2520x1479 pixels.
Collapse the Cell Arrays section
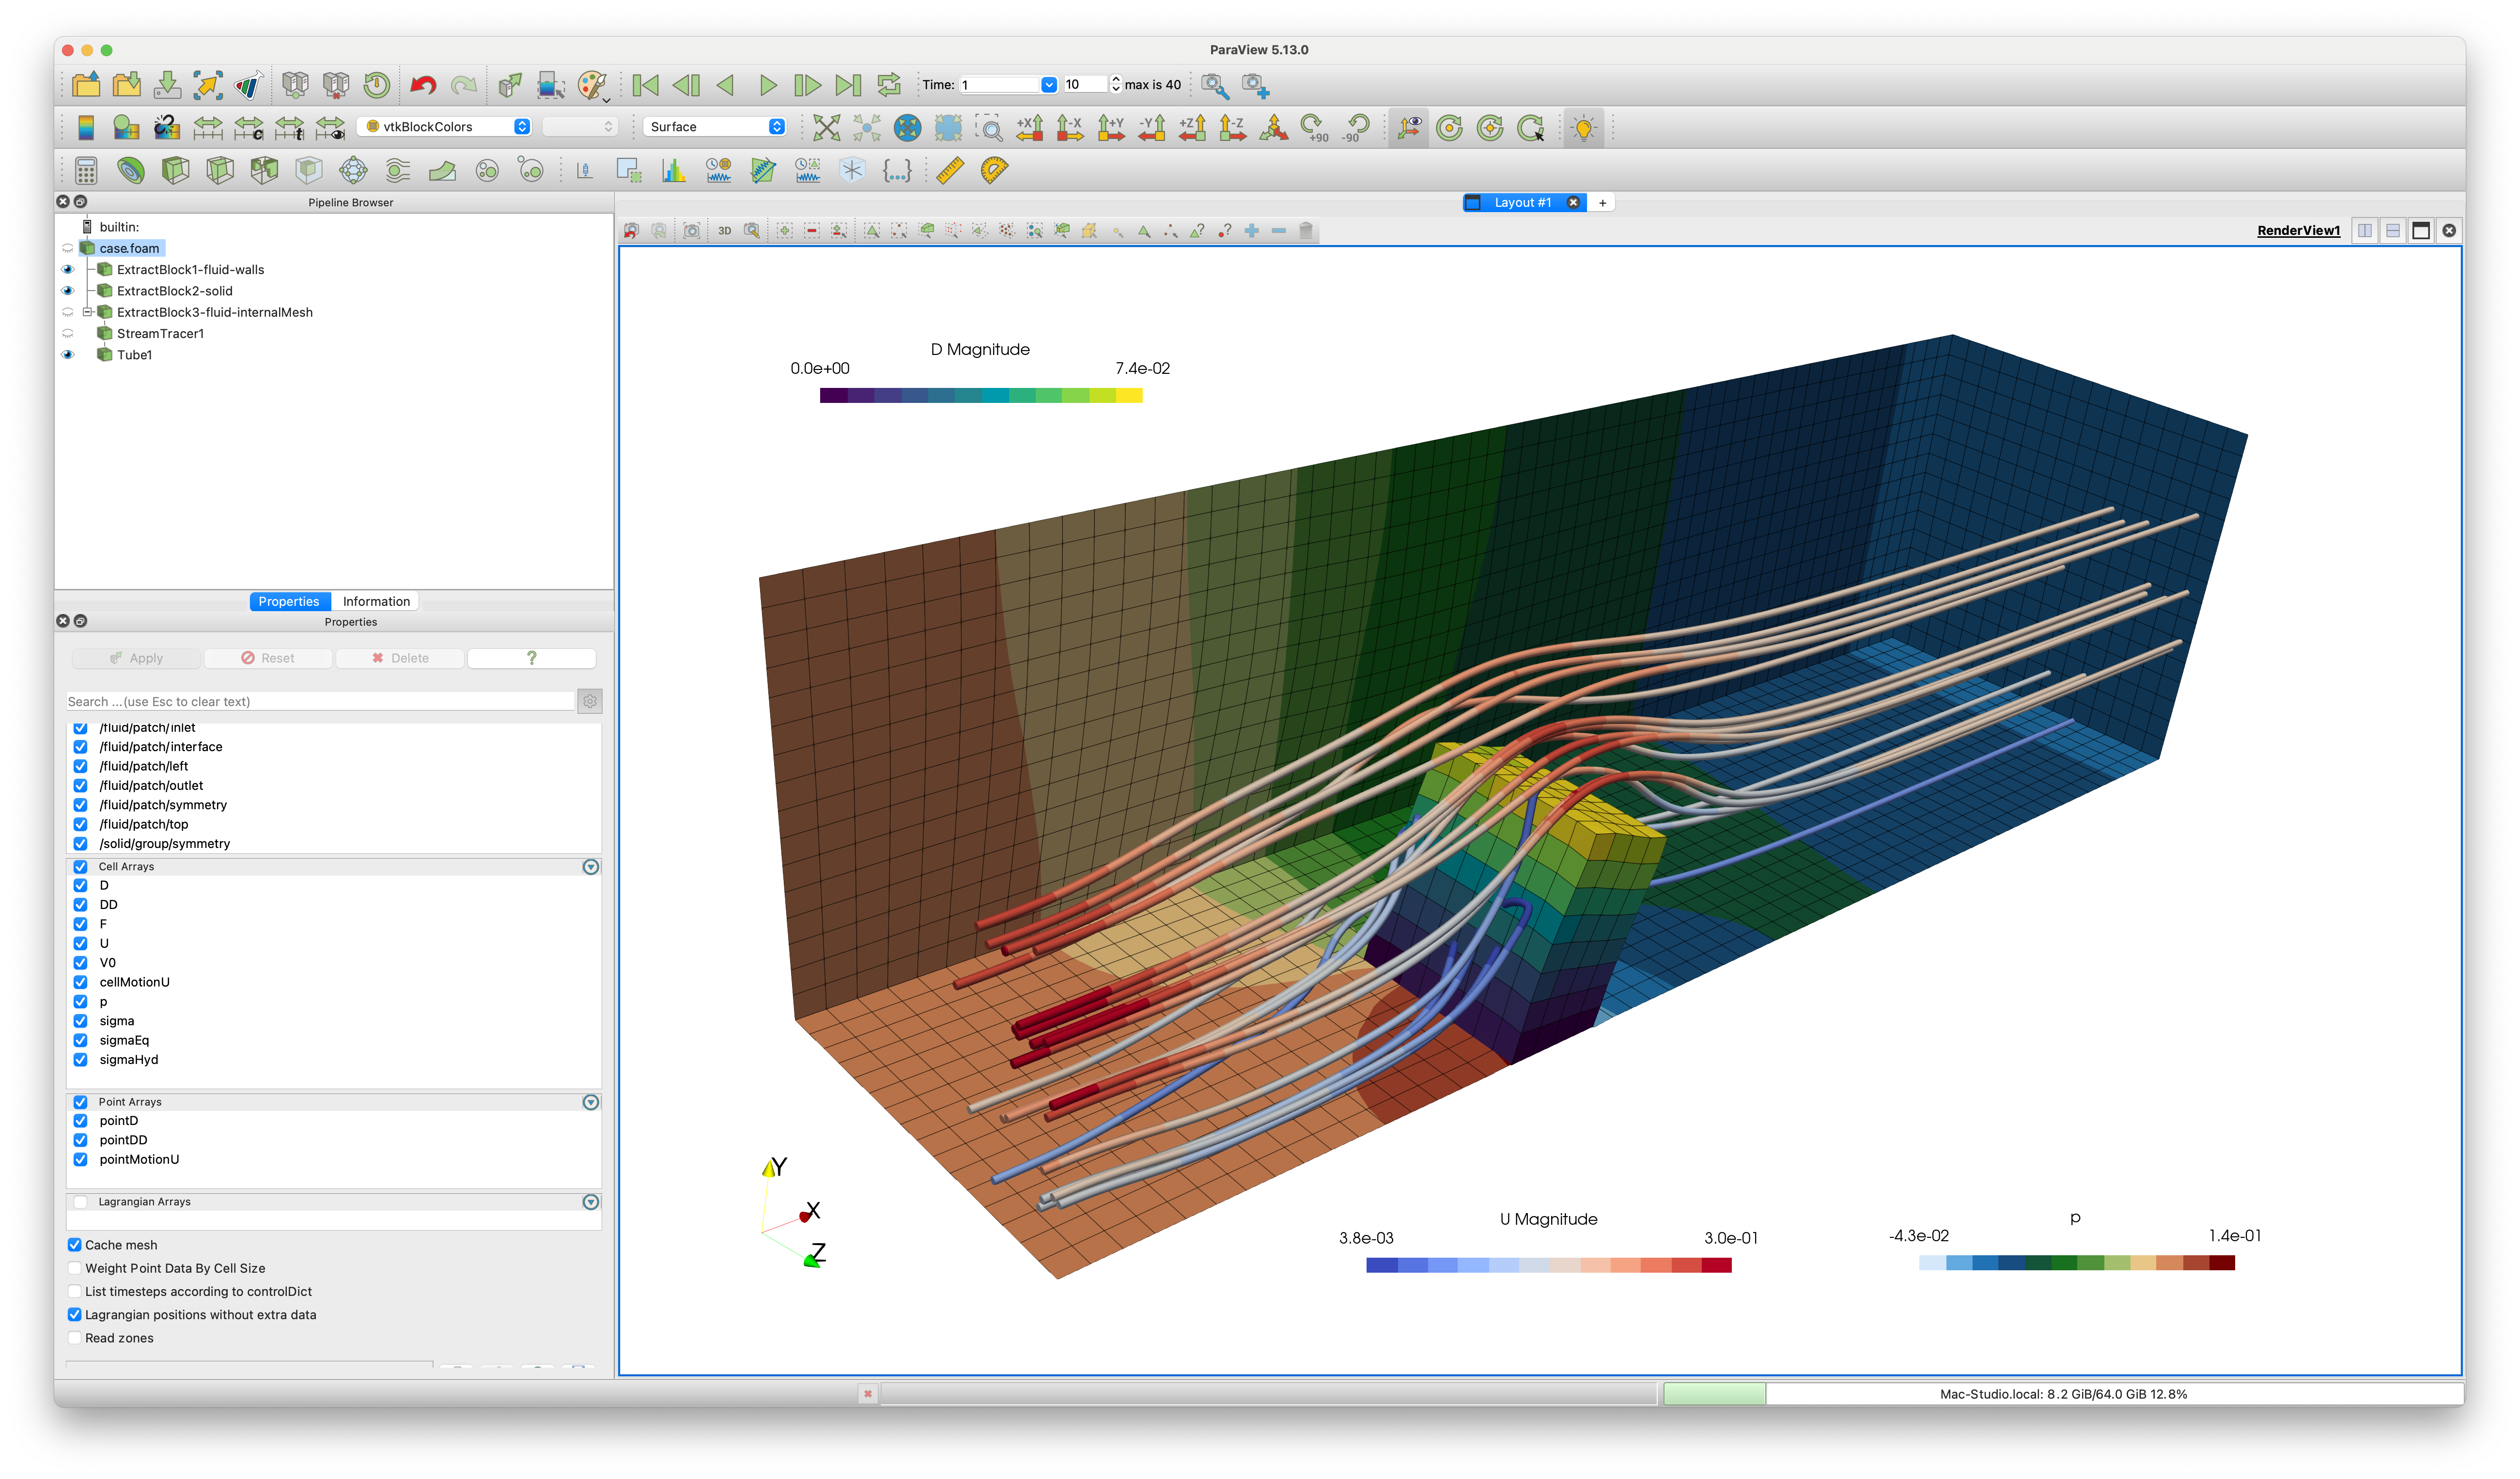tap(591, 867)
